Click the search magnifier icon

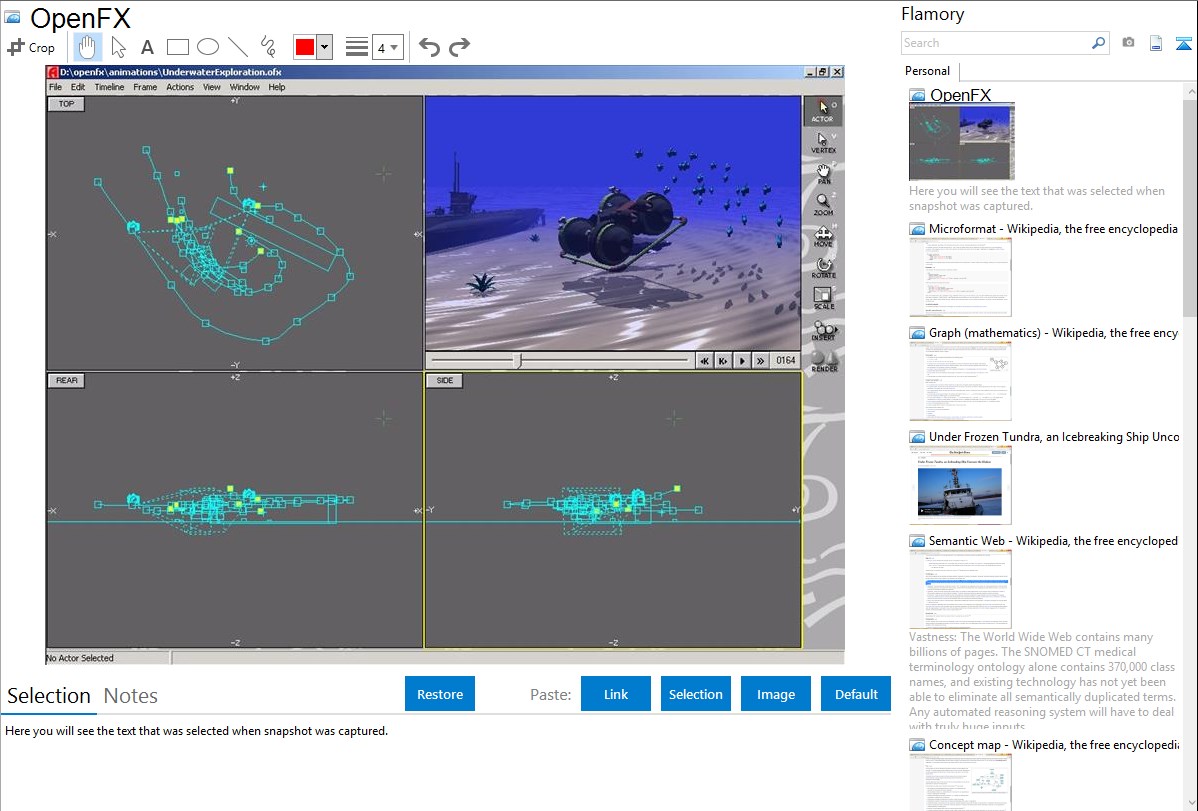1098,44
